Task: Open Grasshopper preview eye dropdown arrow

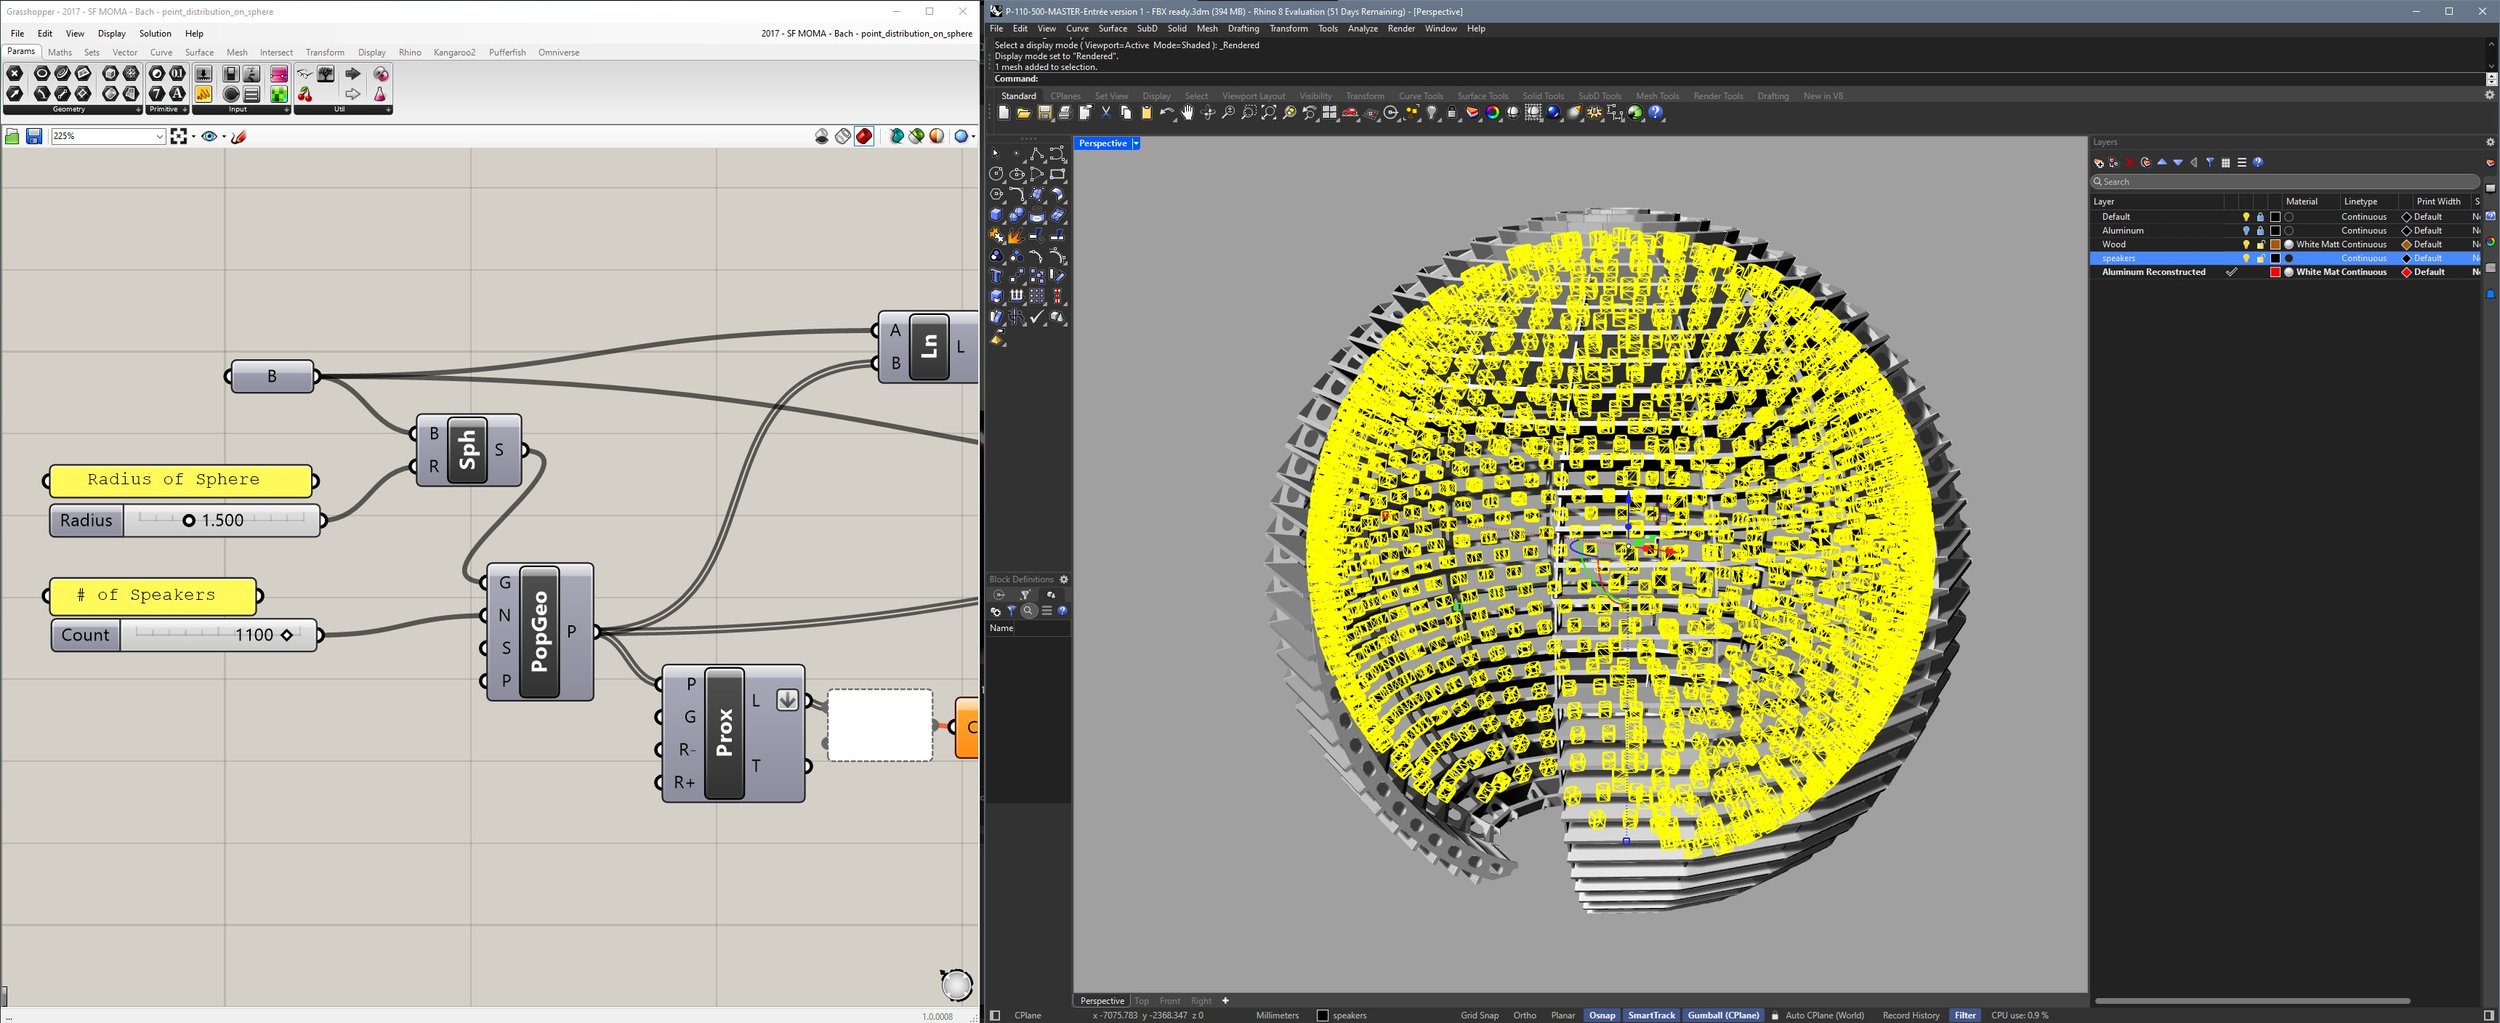Action: coord(223,136)
